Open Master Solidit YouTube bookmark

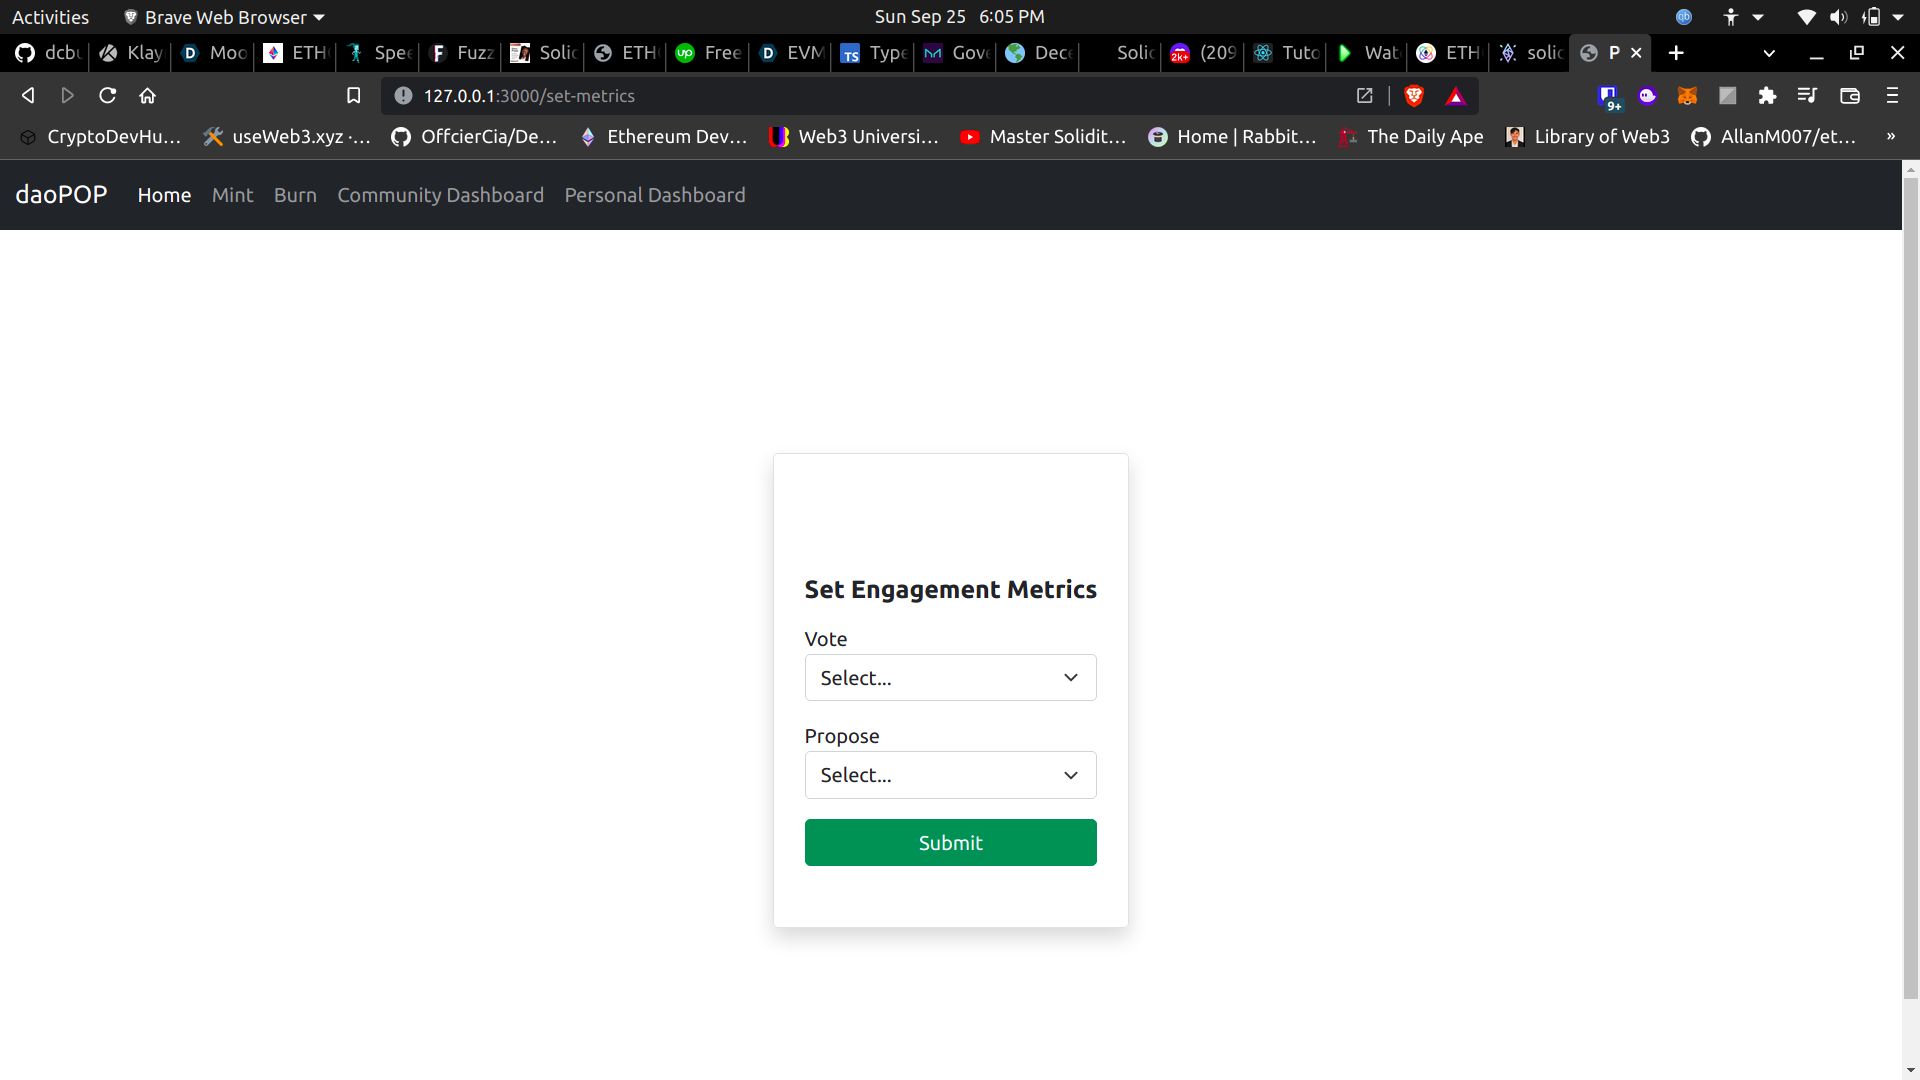1043,136
